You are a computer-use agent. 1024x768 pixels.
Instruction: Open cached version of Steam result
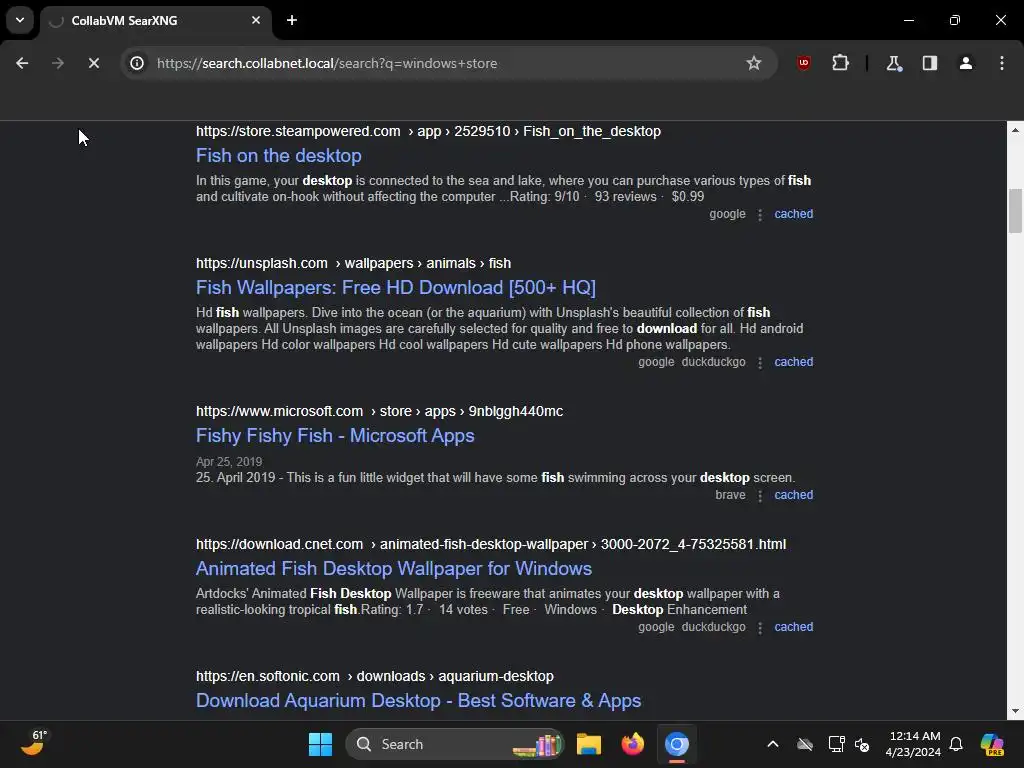793,214
